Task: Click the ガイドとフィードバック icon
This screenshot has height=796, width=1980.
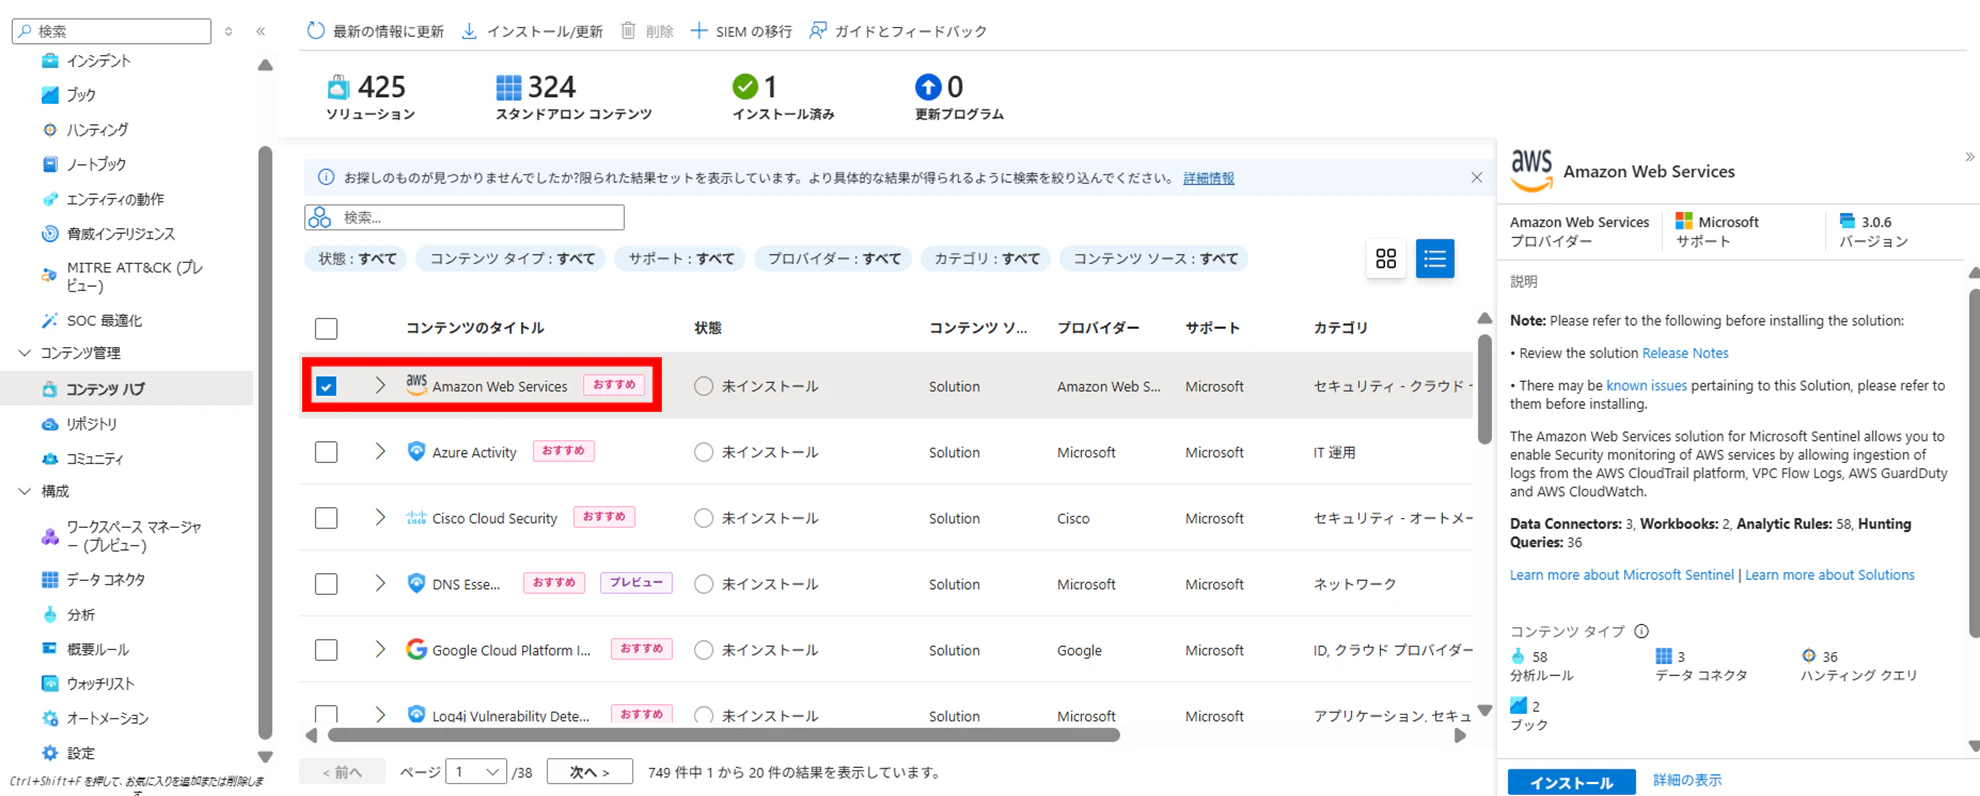Action: pyautogui.click(x=818, y=31)
